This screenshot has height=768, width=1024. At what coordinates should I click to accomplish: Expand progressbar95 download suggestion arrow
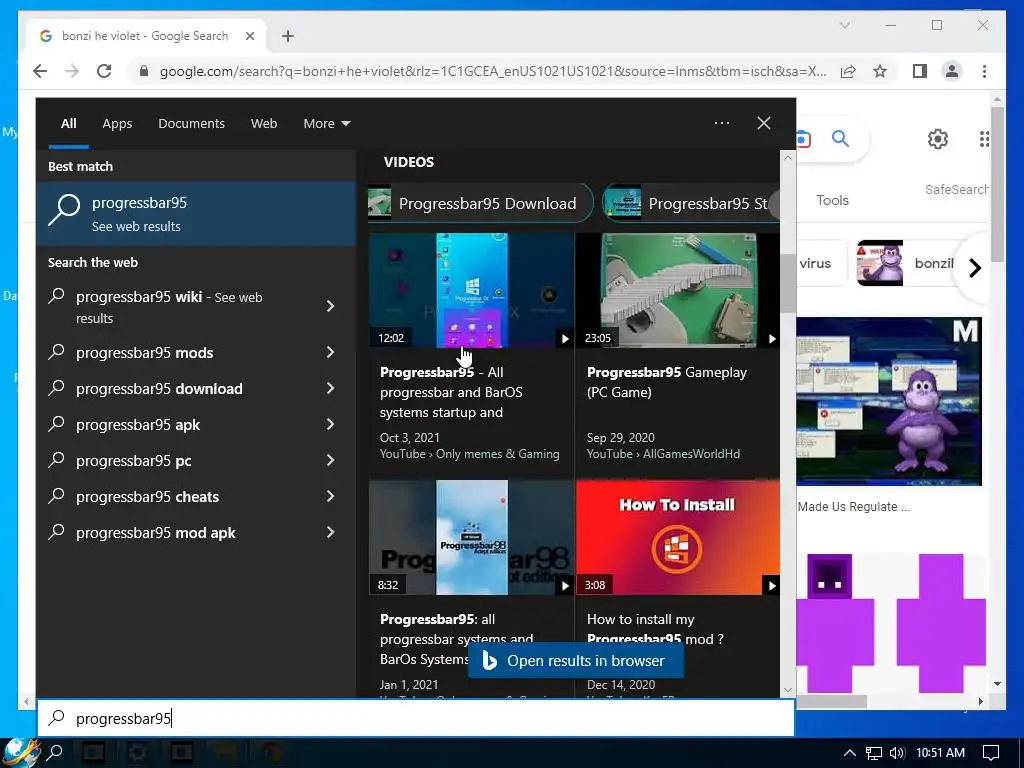coord(330,389)
